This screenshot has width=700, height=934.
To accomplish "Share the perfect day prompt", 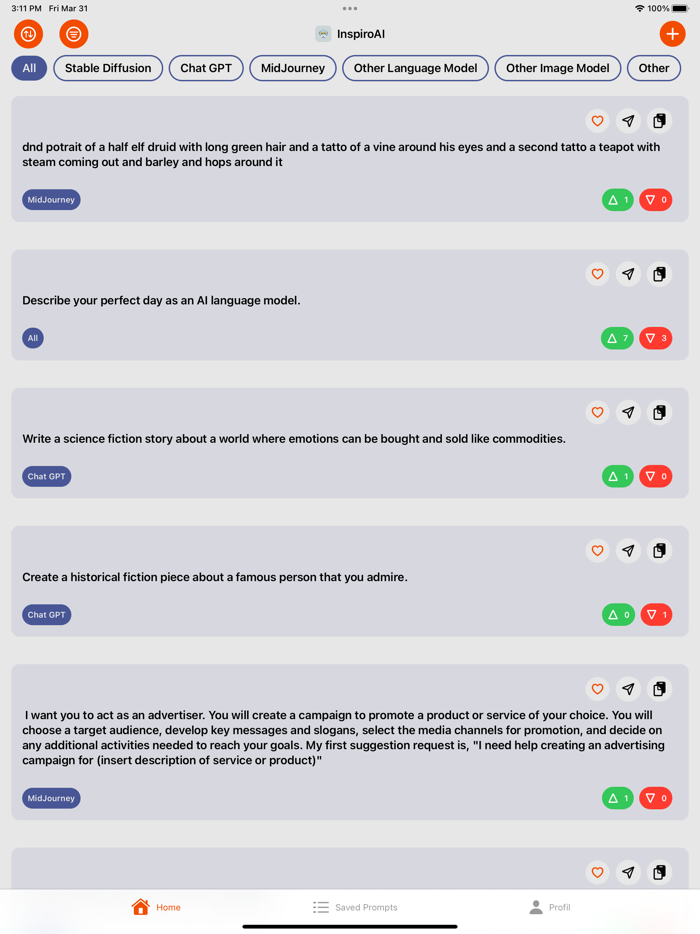I will pyautogui.click(x=628, y=274).
